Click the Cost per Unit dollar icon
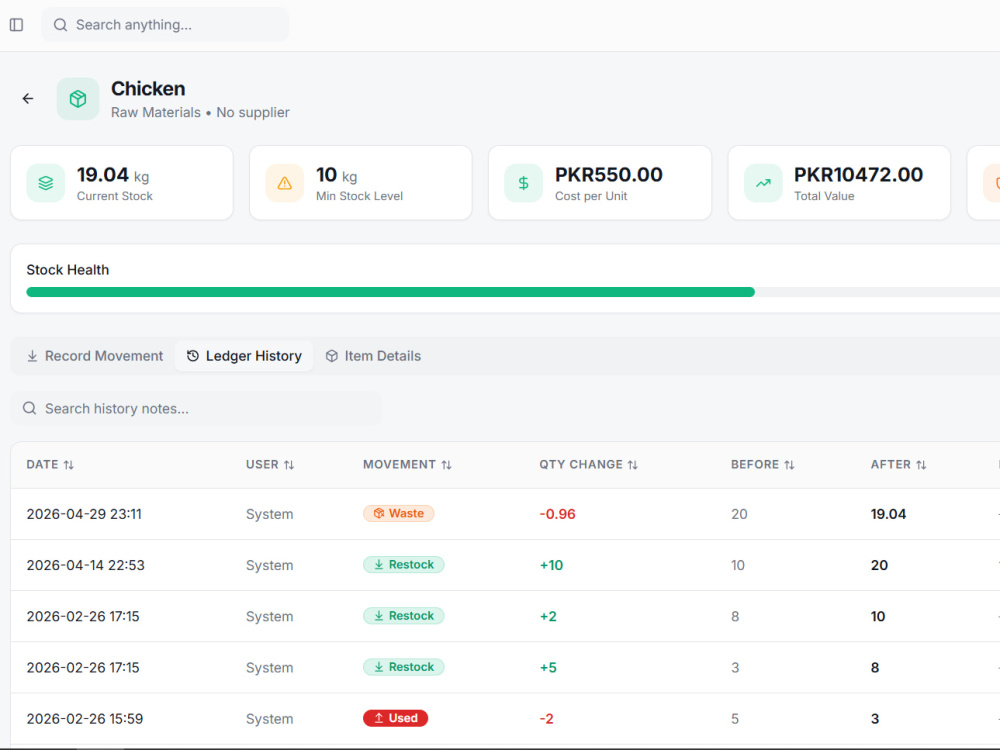This screenshot has width=1000, height=750. tap(524, 183)
